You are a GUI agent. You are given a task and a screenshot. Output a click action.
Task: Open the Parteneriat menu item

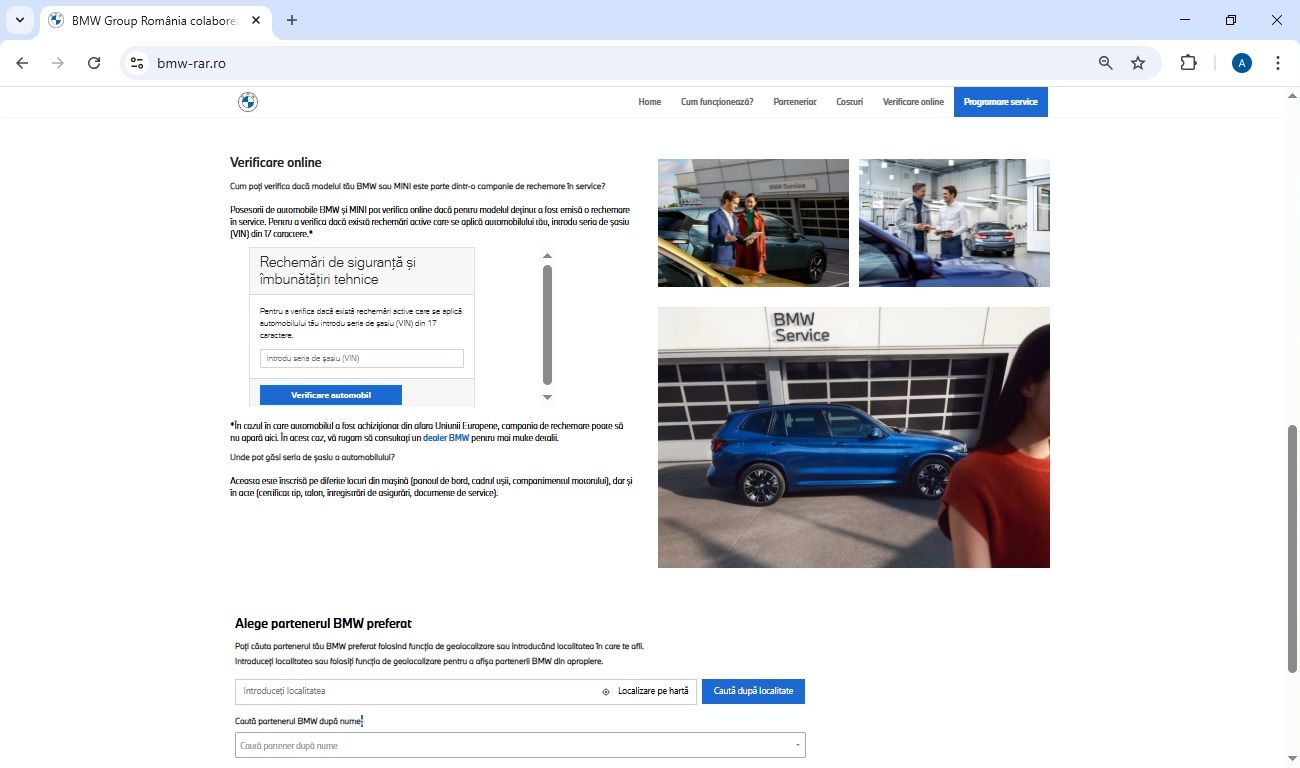[795, 102]
